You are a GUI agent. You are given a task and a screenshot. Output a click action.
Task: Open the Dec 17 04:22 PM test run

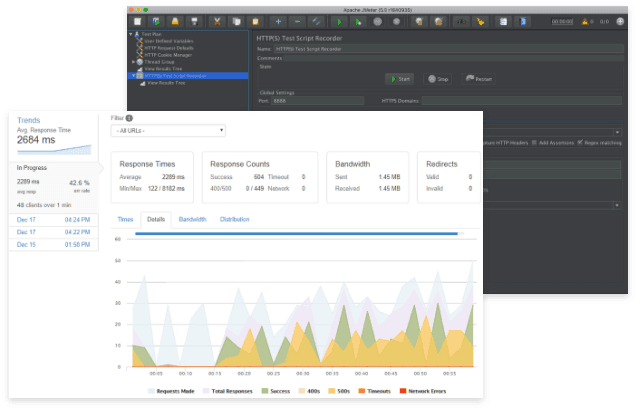click(54, 232)
